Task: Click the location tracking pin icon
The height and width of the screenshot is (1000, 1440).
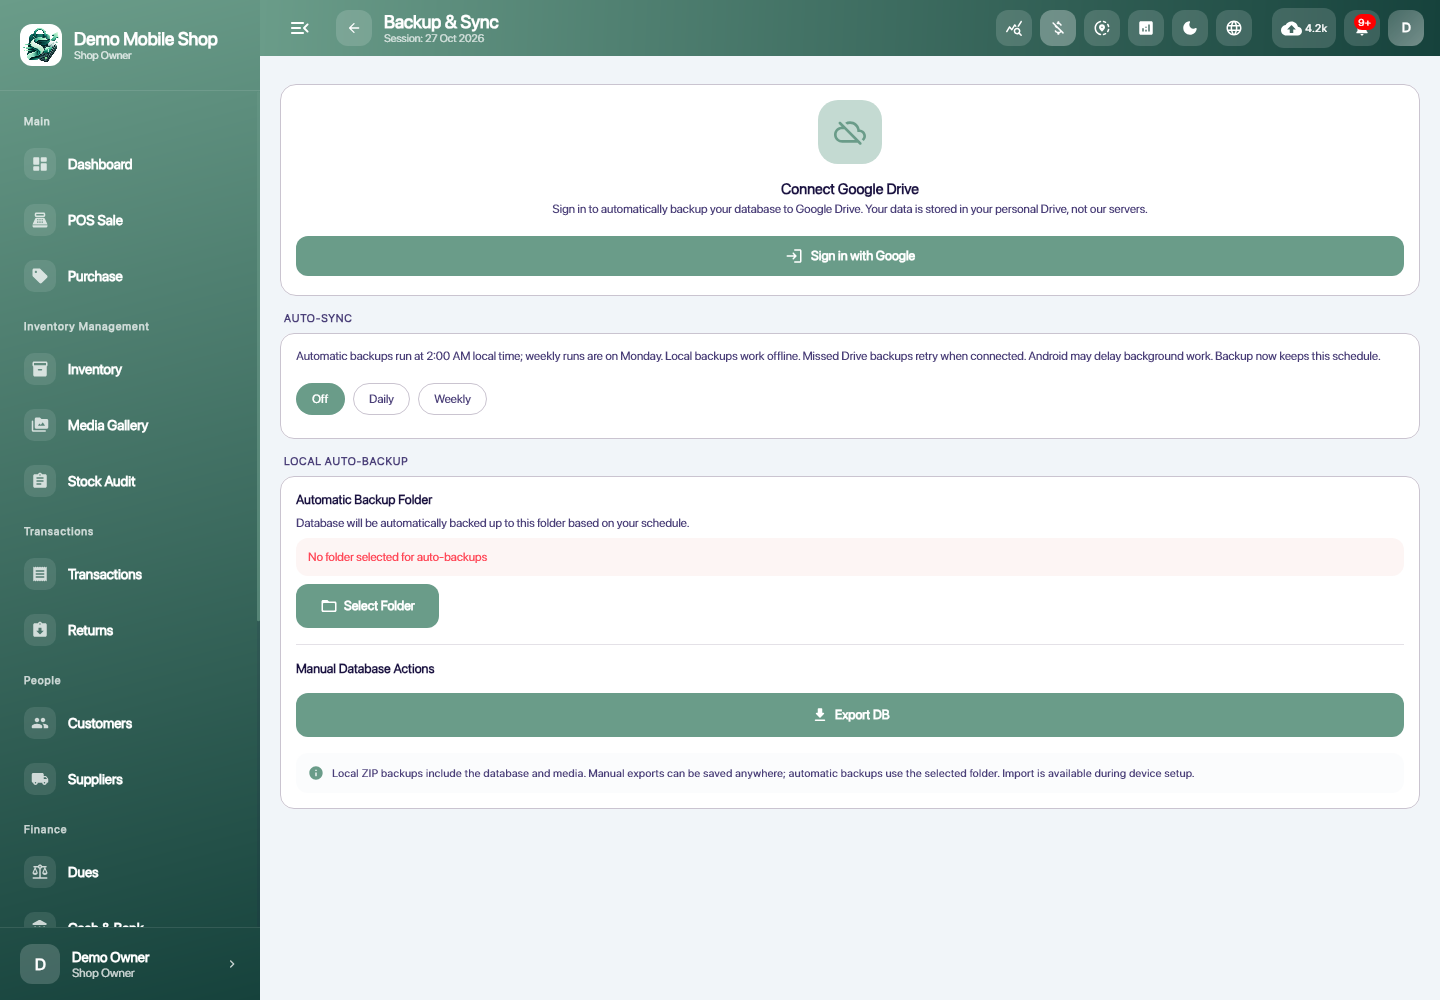Action: coord(1102,28)
